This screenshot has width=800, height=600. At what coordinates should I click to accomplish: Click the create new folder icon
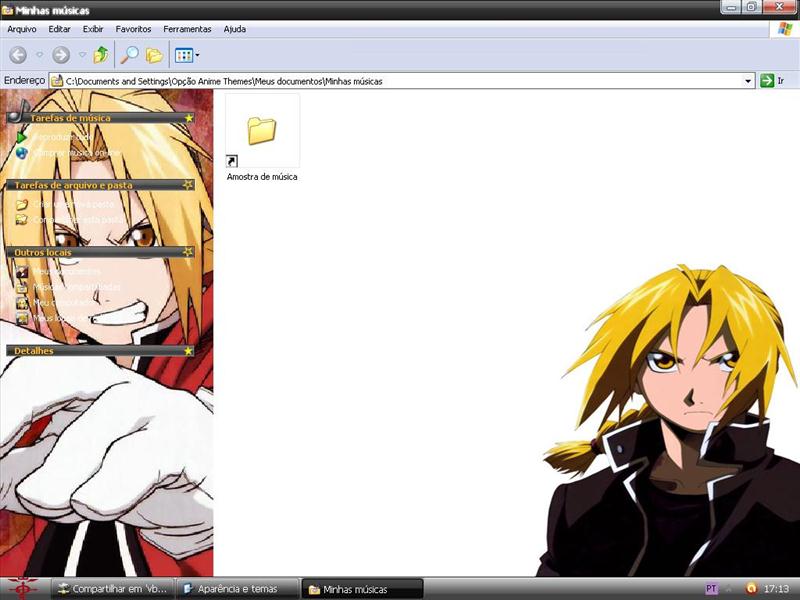click(21, 205)
